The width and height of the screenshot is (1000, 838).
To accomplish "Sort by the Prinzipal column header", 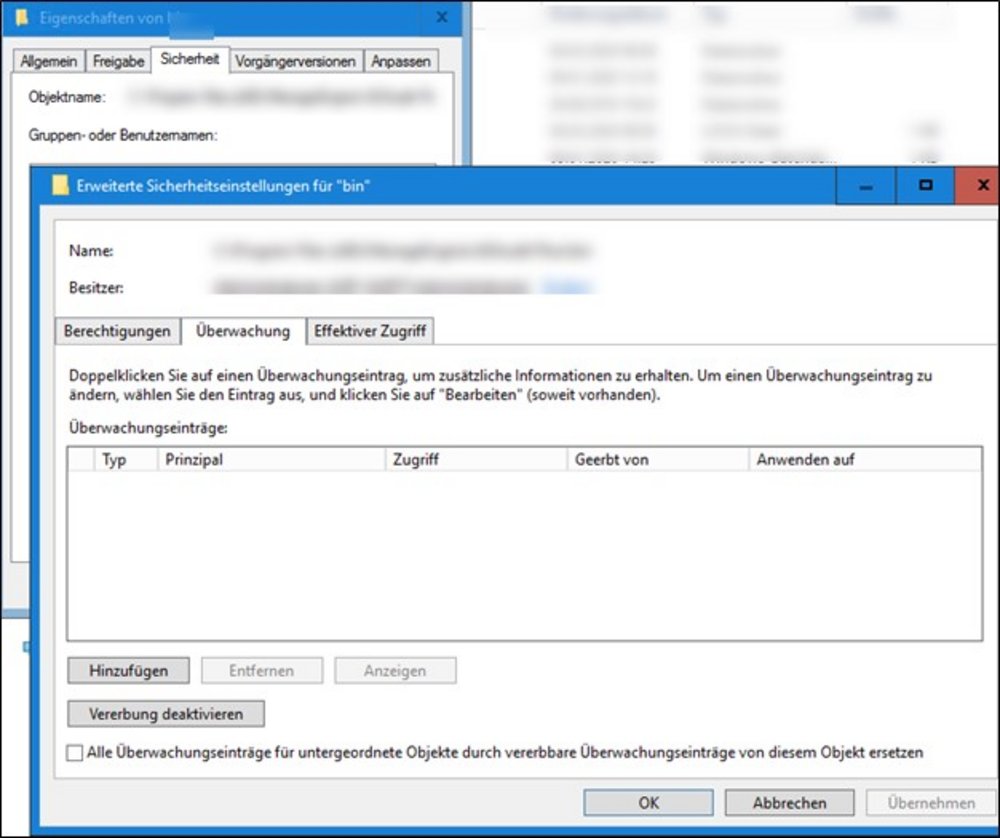I will click(x=270, y=460).
